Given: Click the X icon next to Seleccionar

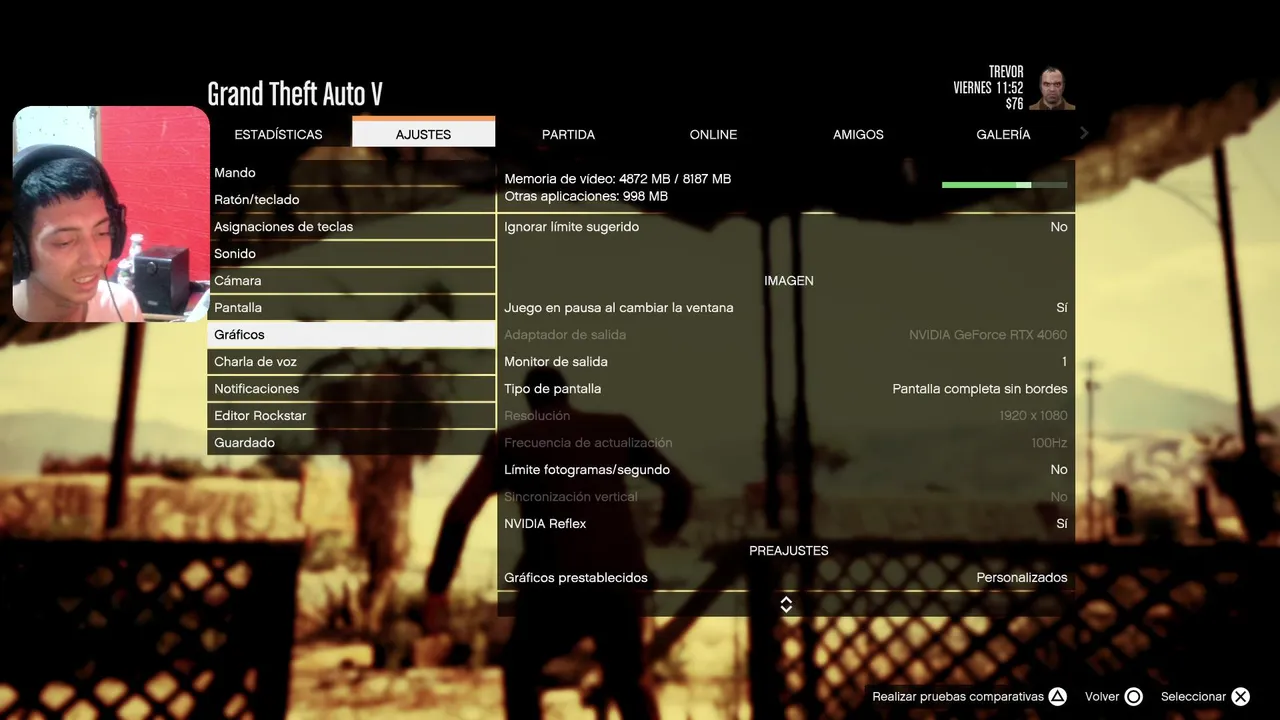Looking at the screenshot, I should (1240, 697).
